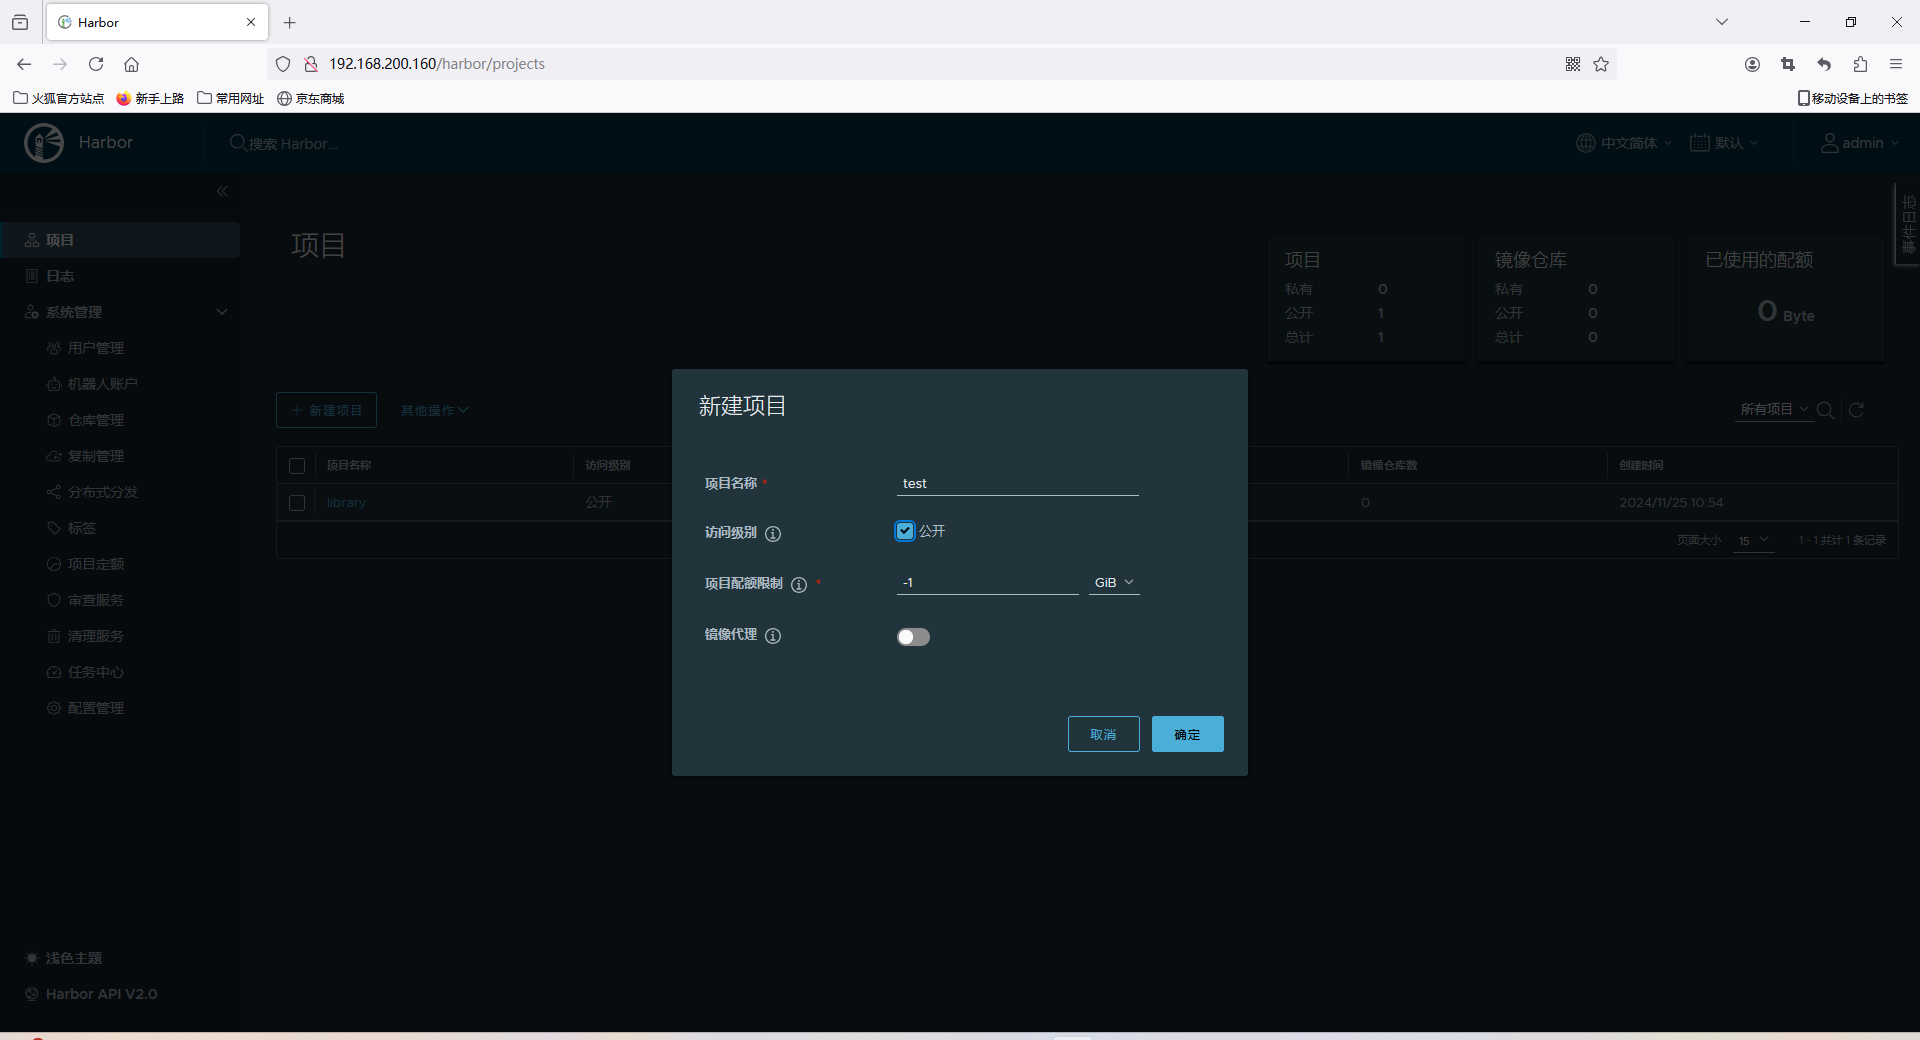The width and height of the screenshot is (1920, 1040).
Task: Open the 移动设备上的书签 folder
Action: (1853, 98)
